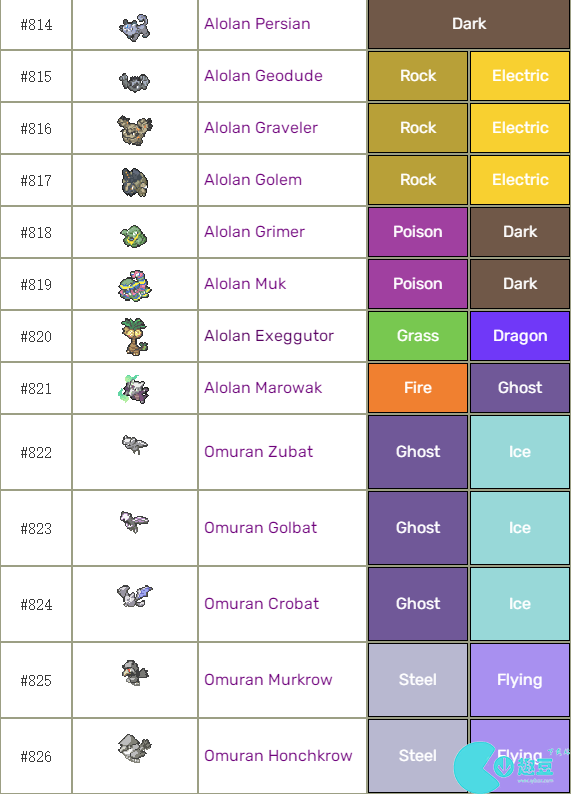Follow the Alolan Muk link
Viewport: 571px width, 794px height.
[x=245, y=284]
